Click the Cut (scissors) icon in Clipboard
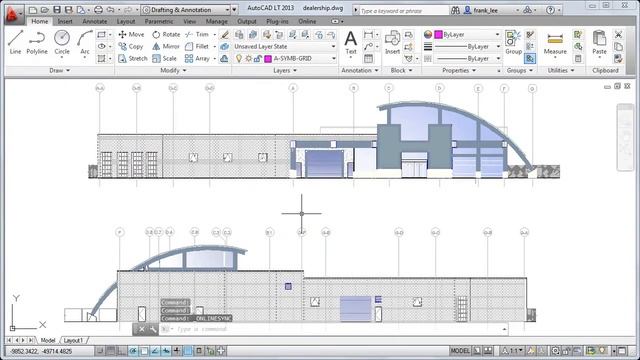640x360 pixels. pos(618,35)
